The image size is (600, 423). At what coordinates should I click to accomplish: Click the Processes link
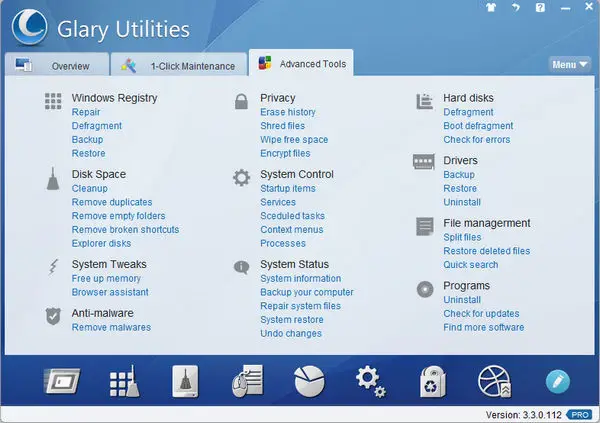coord(283,243)
